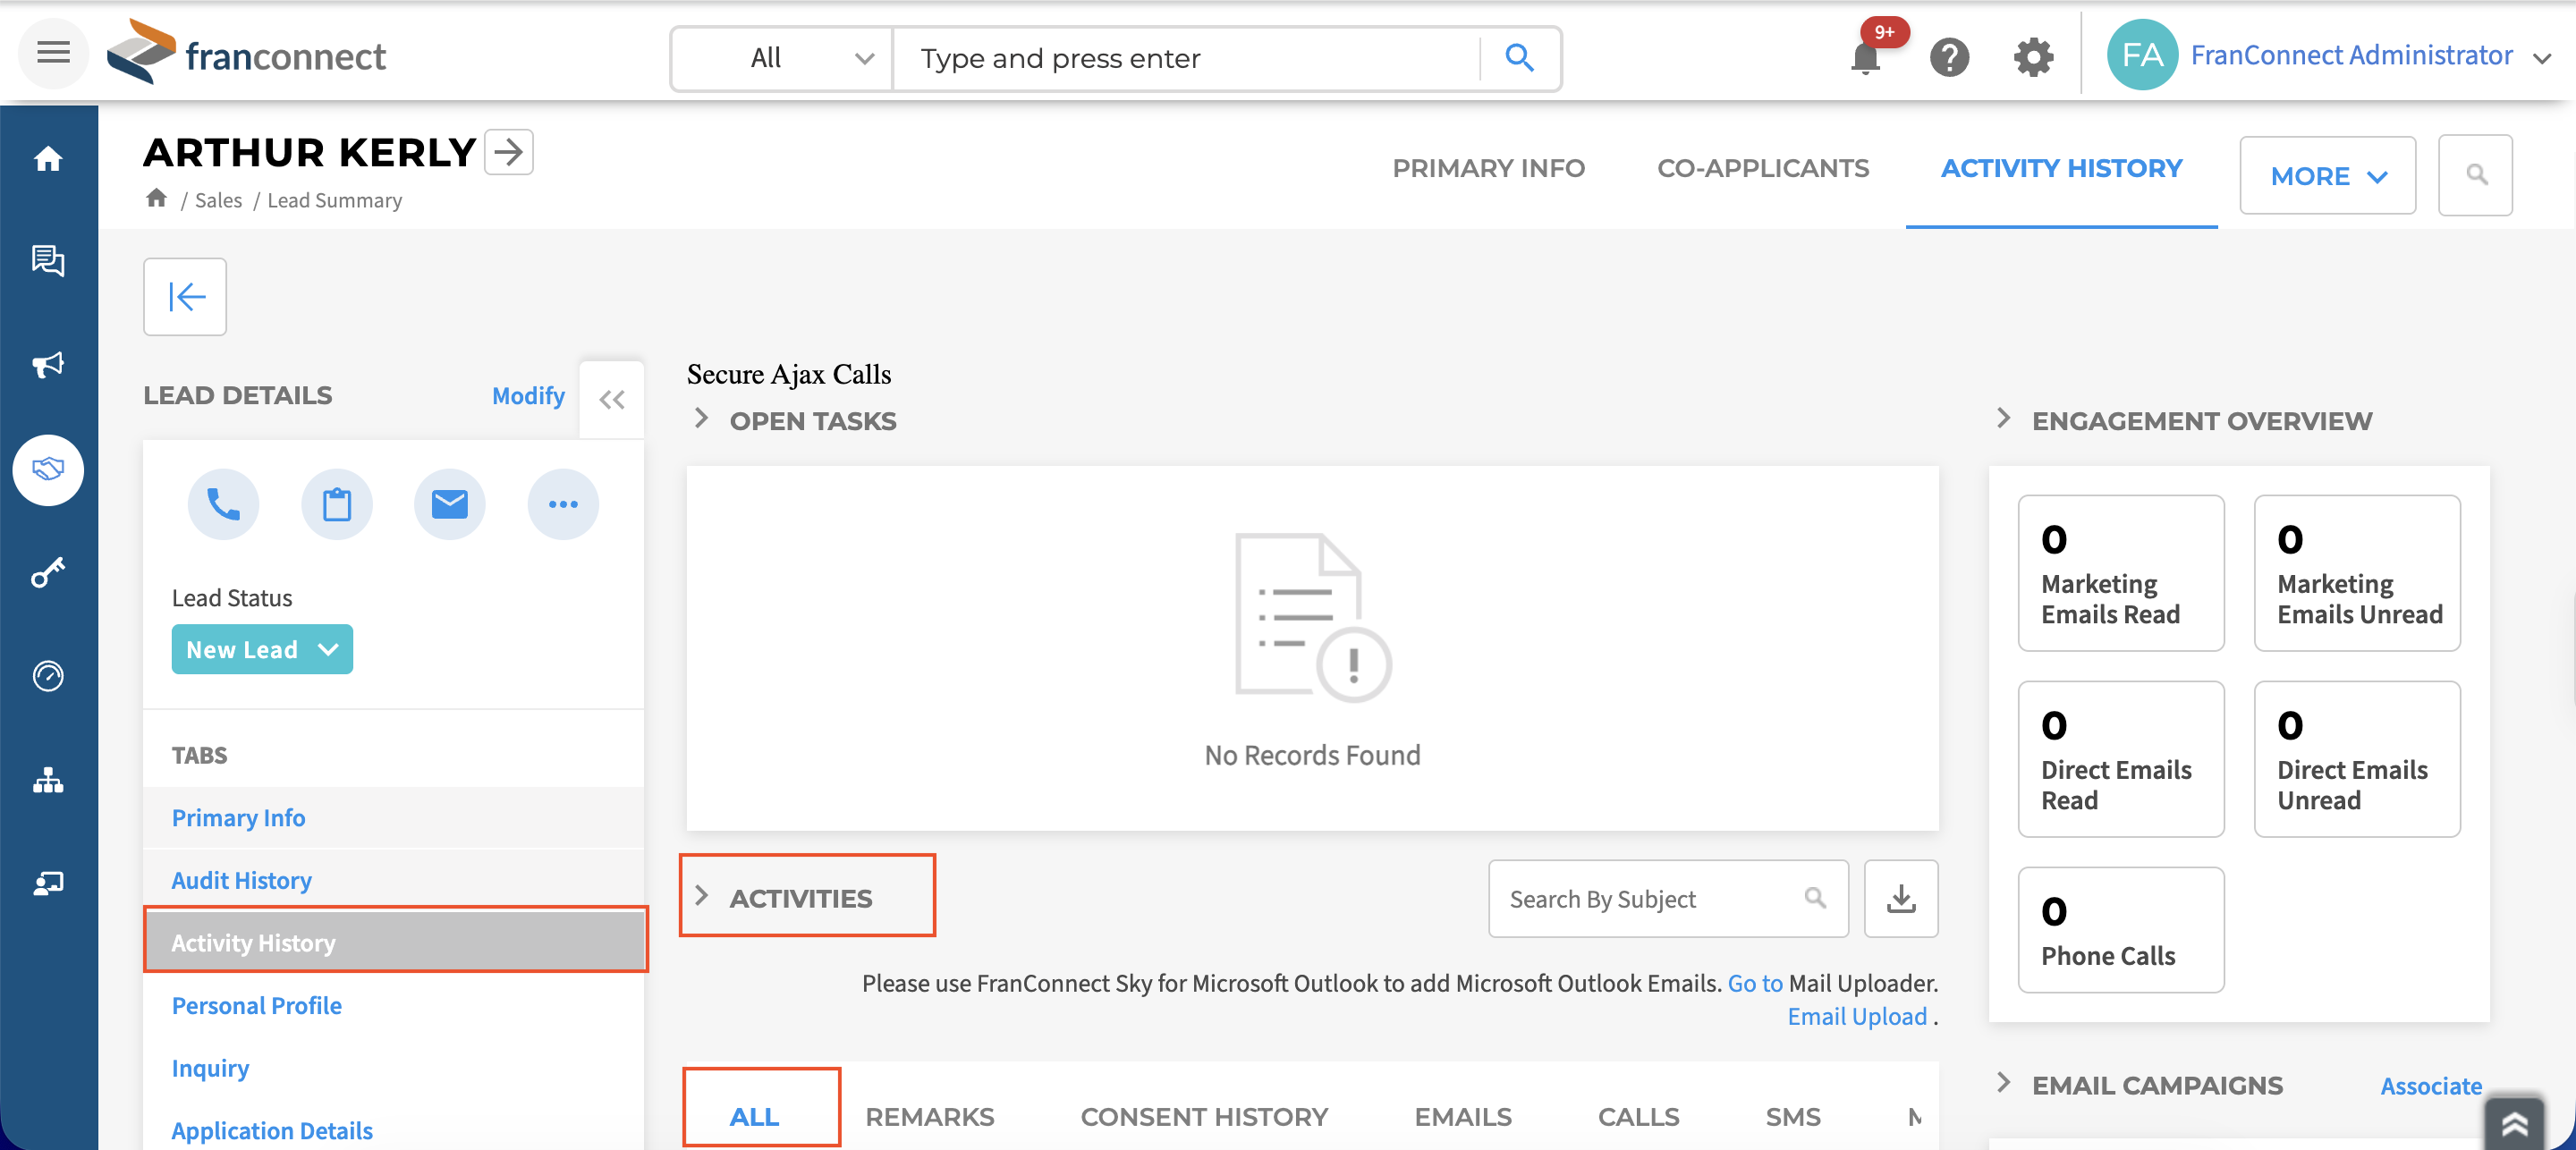Expand the Activities section
Image resolution: width=2576 pixels, height=1150 pixels.
[x=702, y=897]
